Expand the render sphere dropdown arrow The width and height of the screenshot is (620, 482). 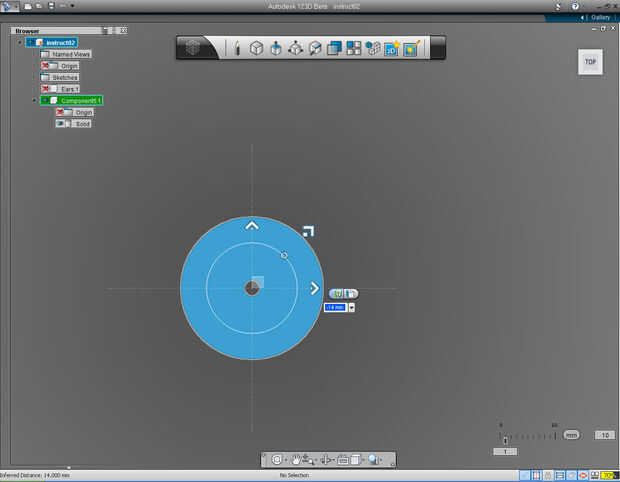(x=381, y=460)
